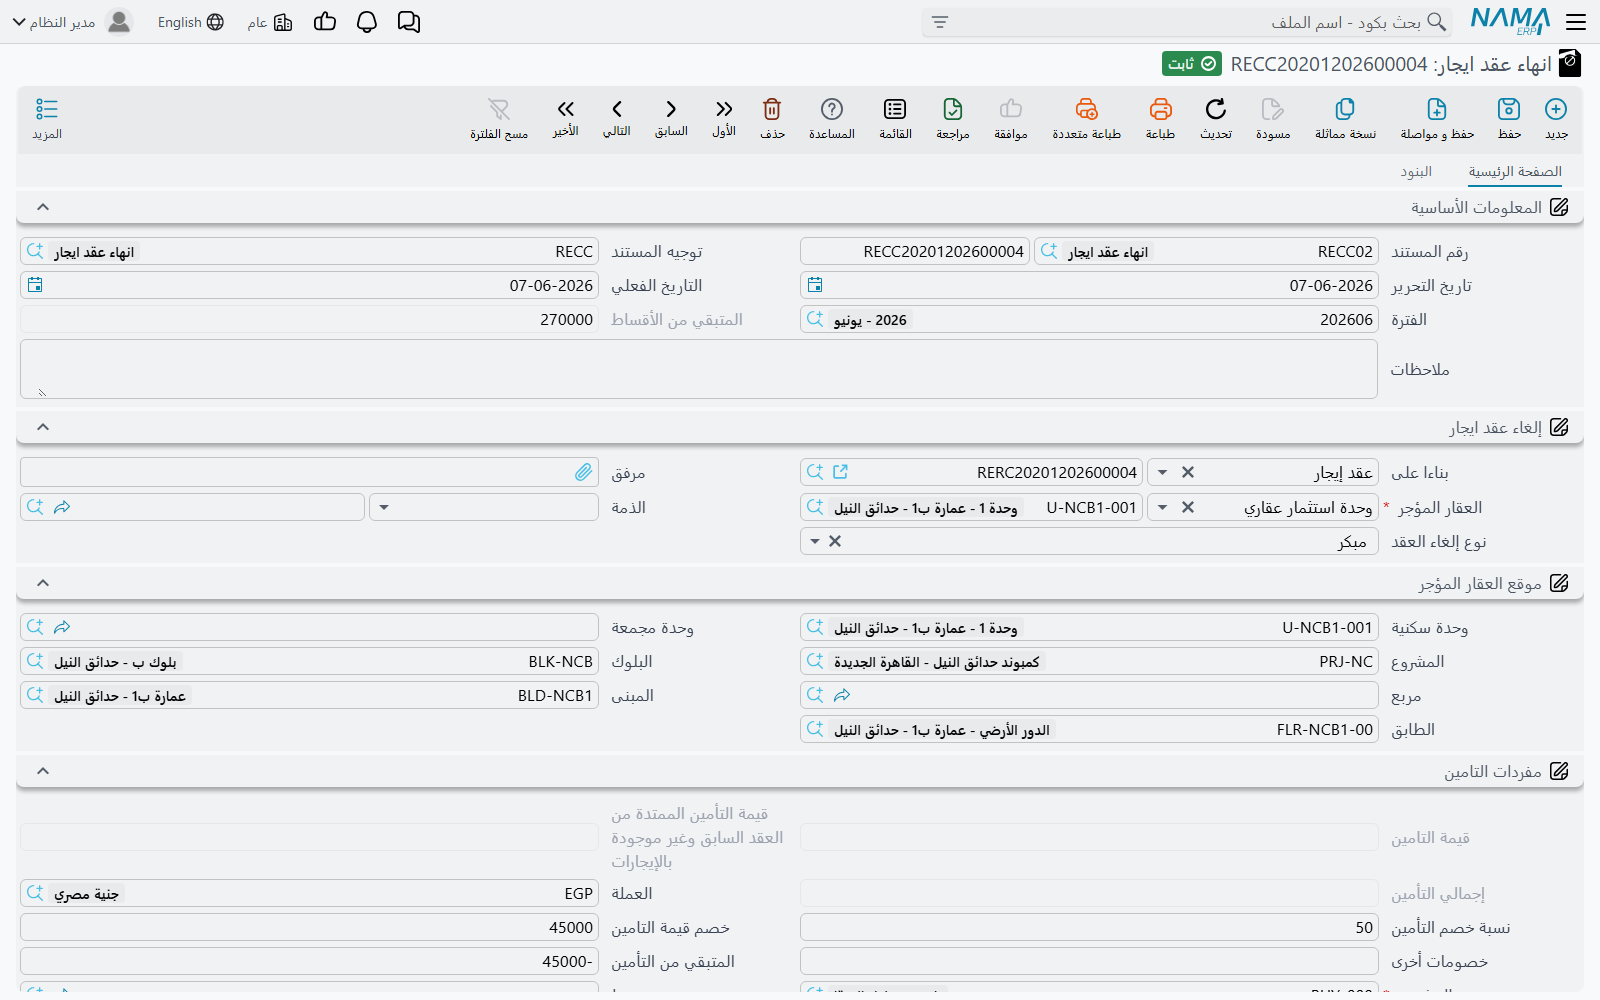Open lookup for المشروع PRJ-NC field
1600x1000 pixels.
[x=815, y=661]
